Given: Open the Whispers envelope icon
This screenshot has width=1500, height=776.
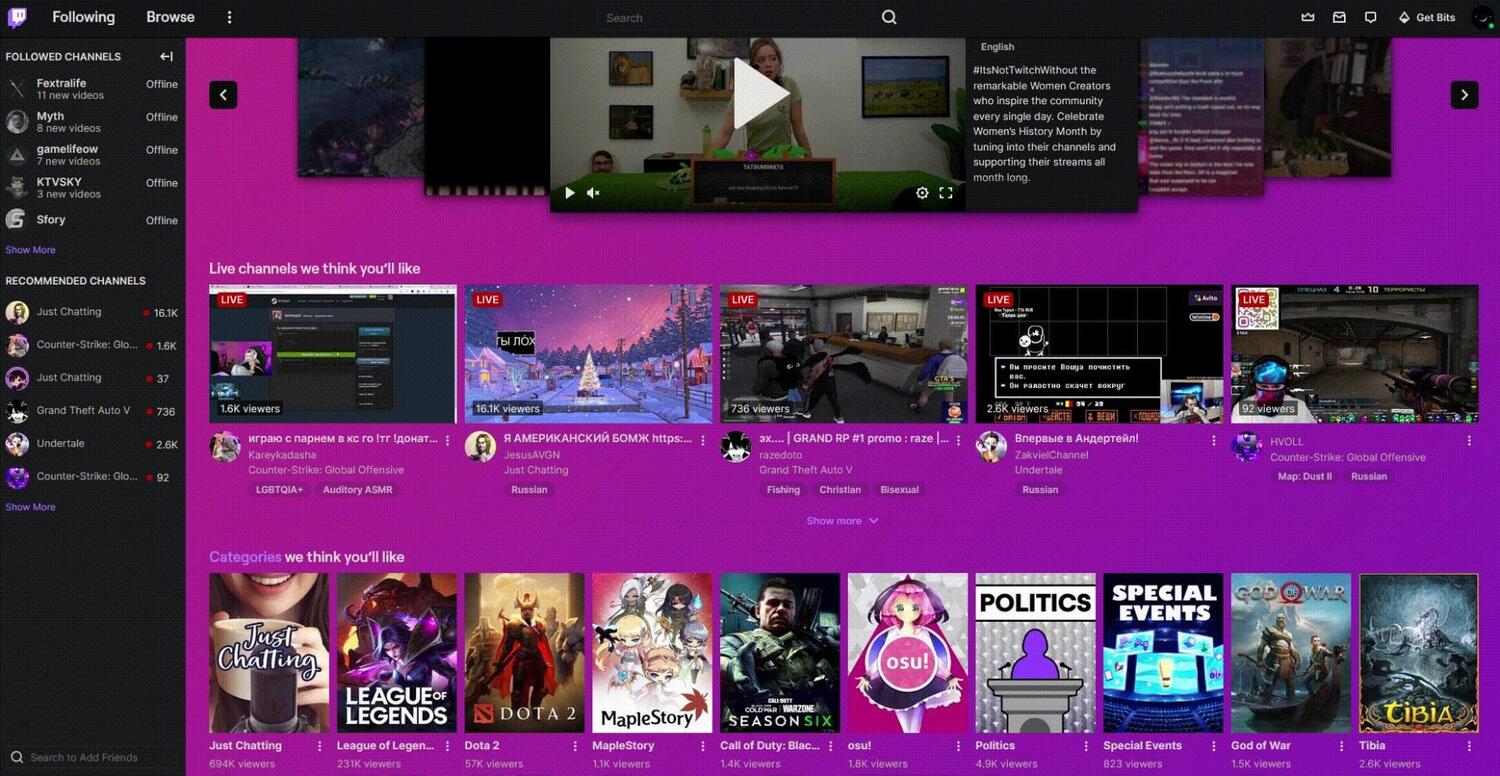Looking at the screenshot, I should coord(1337,17).
